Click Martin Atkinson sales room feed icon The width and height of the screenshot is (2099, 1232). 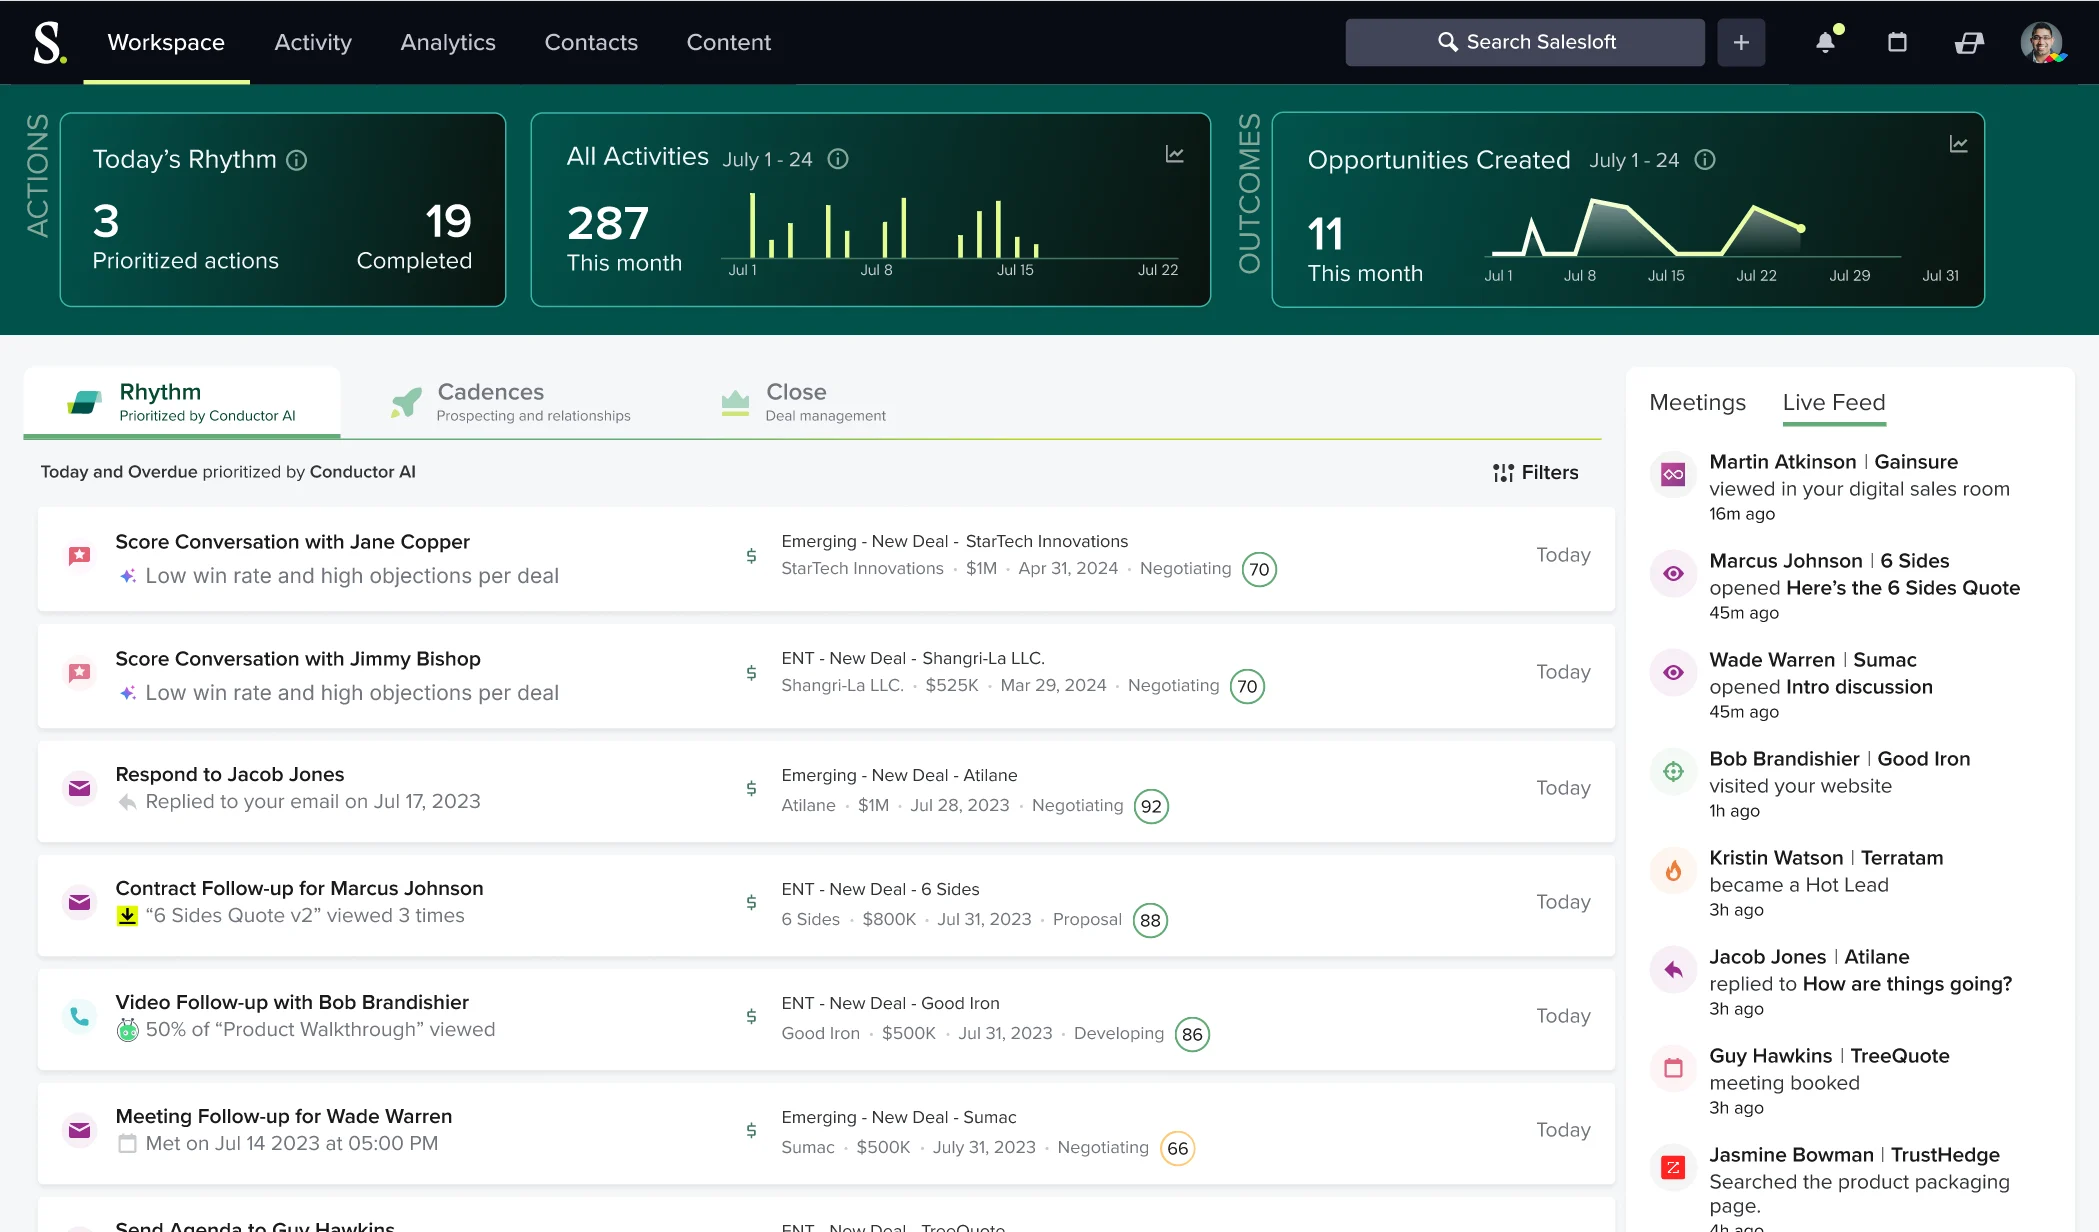(1673, 475)
